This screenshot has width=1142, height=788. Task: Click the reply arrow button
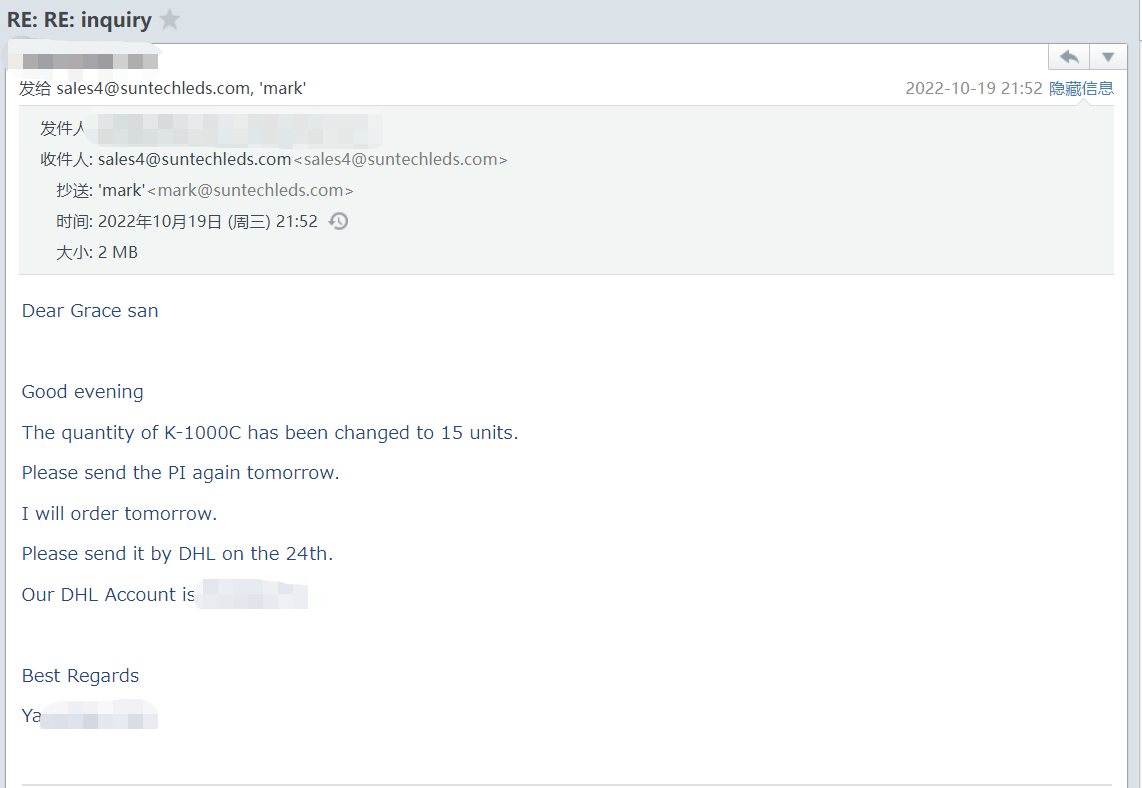tap(1069, 57)
